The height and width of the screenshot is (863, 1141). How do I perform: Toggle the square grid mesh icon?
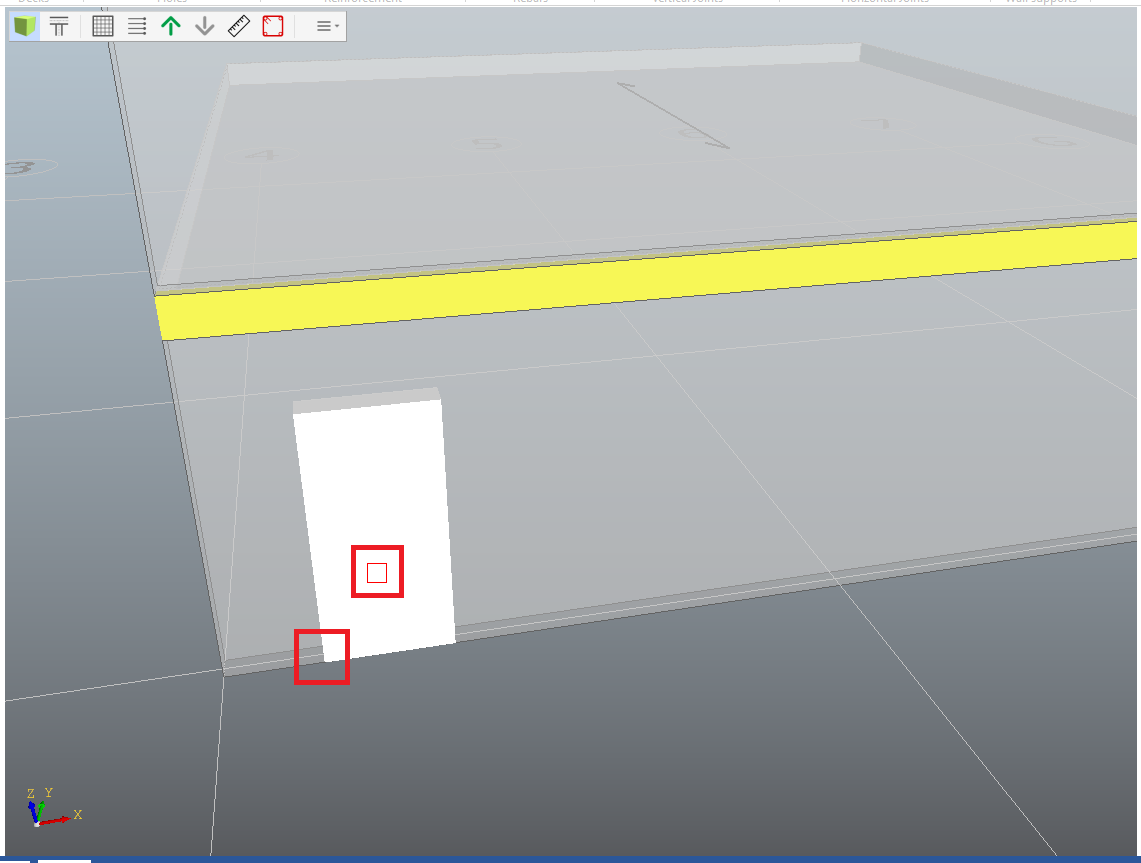pos(103,27)
